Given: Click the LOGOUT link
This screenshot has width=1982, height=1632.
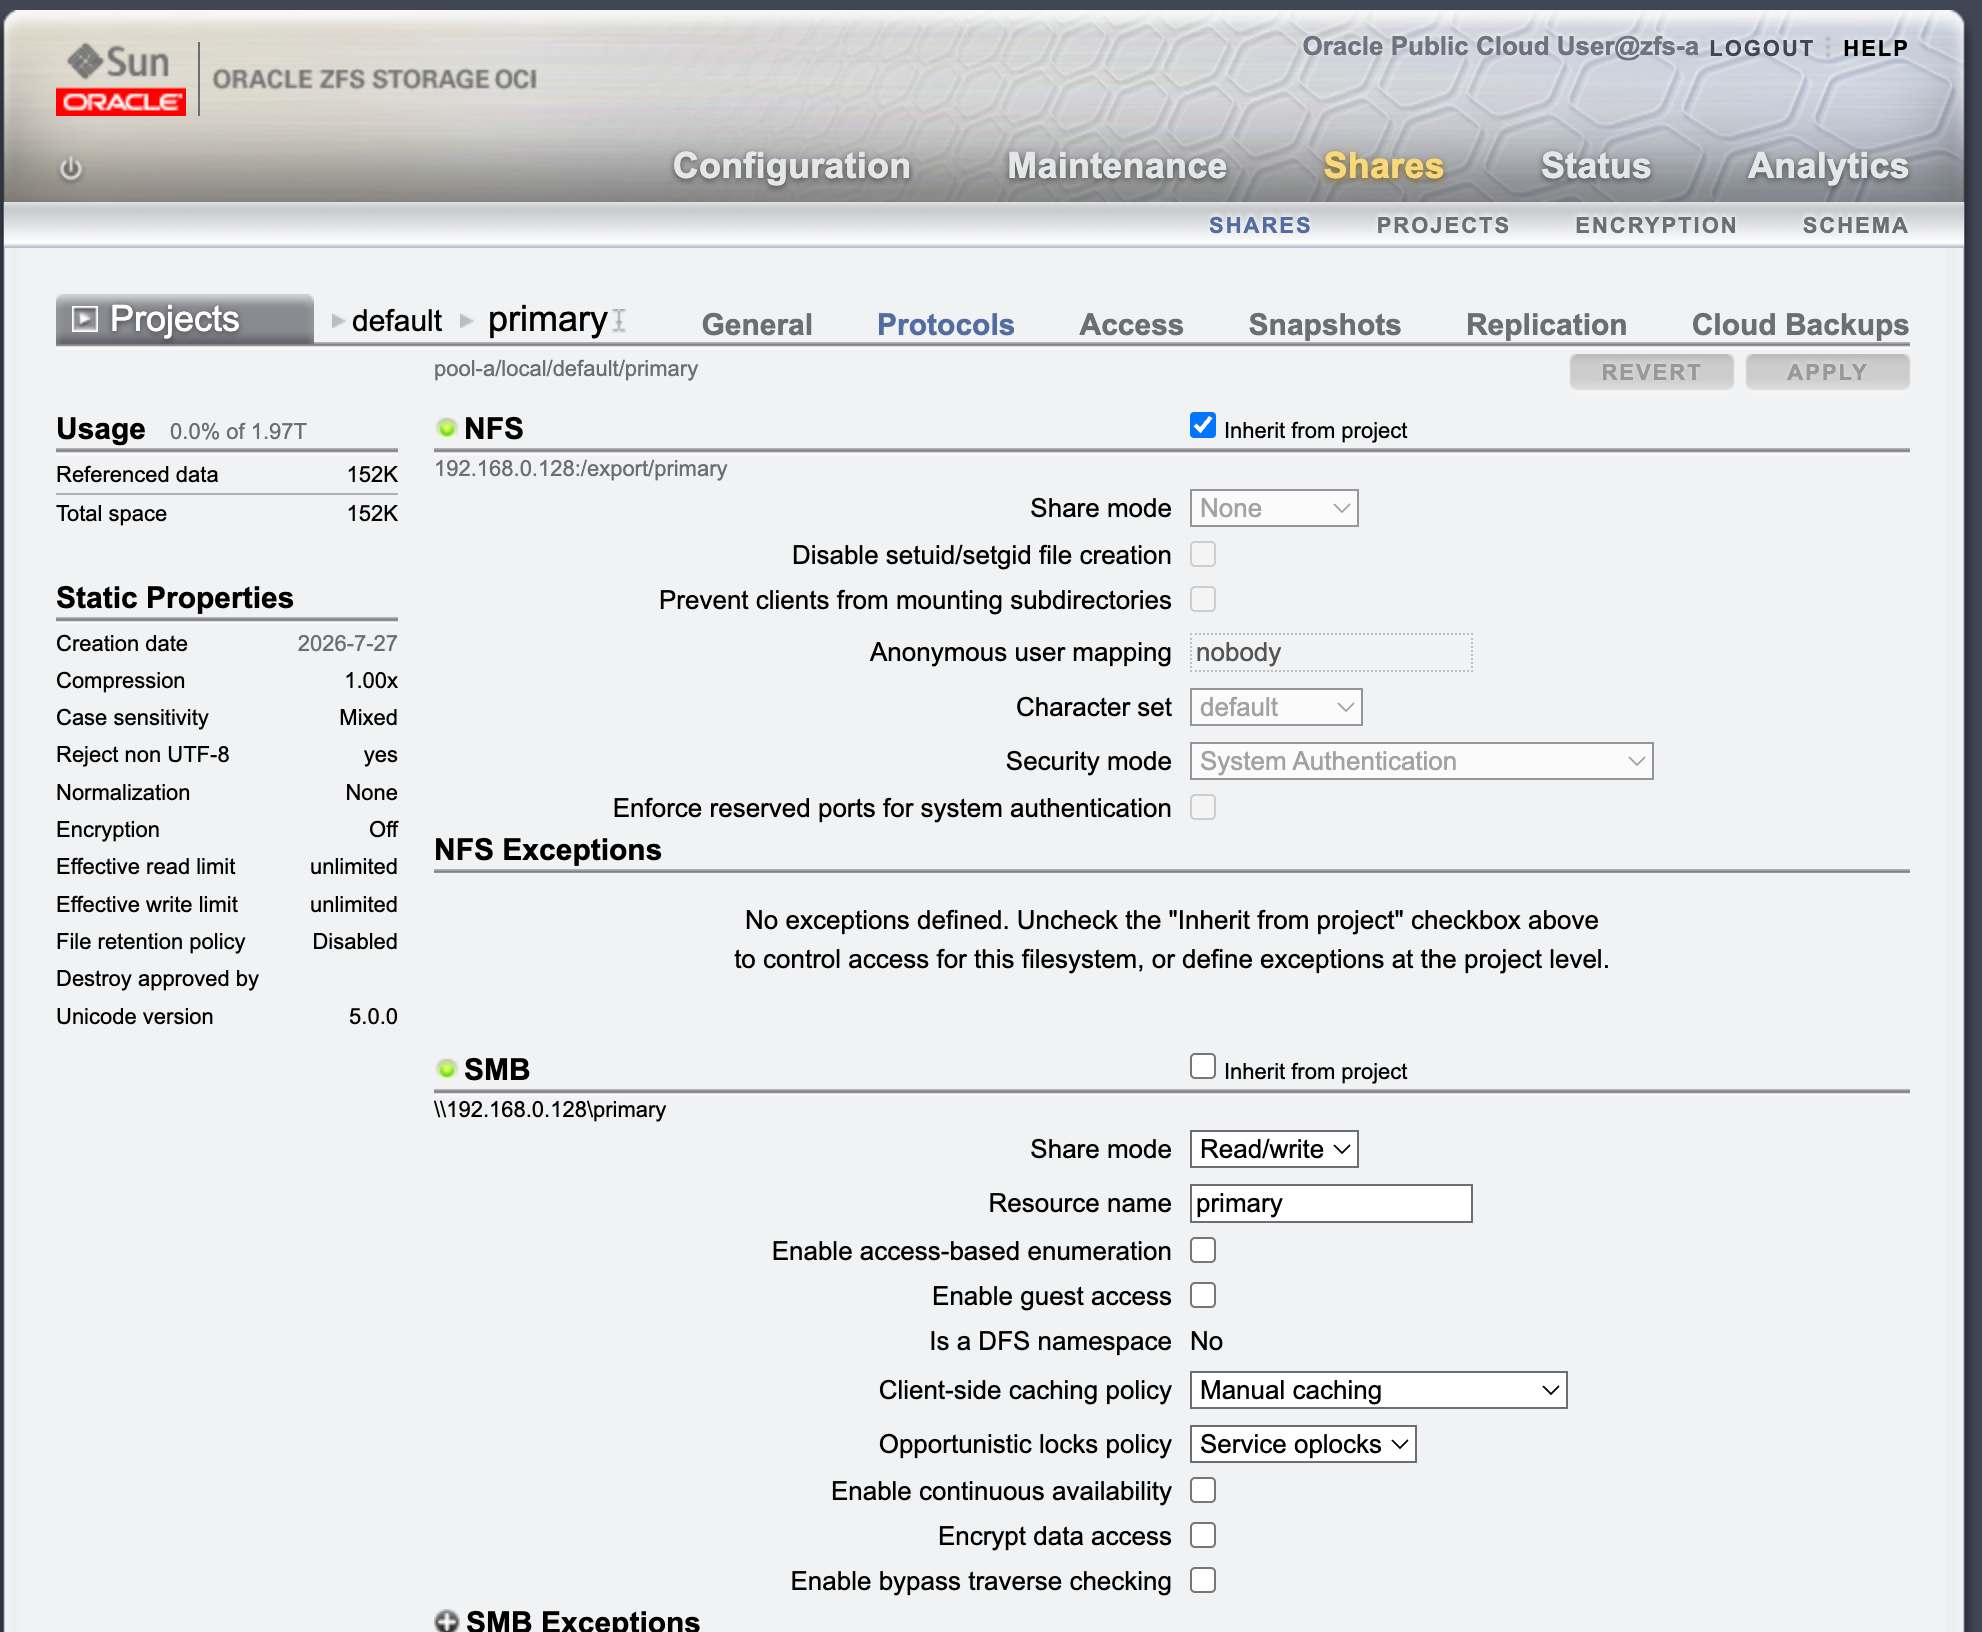Looking at the screenshot, I should 1761,48.
